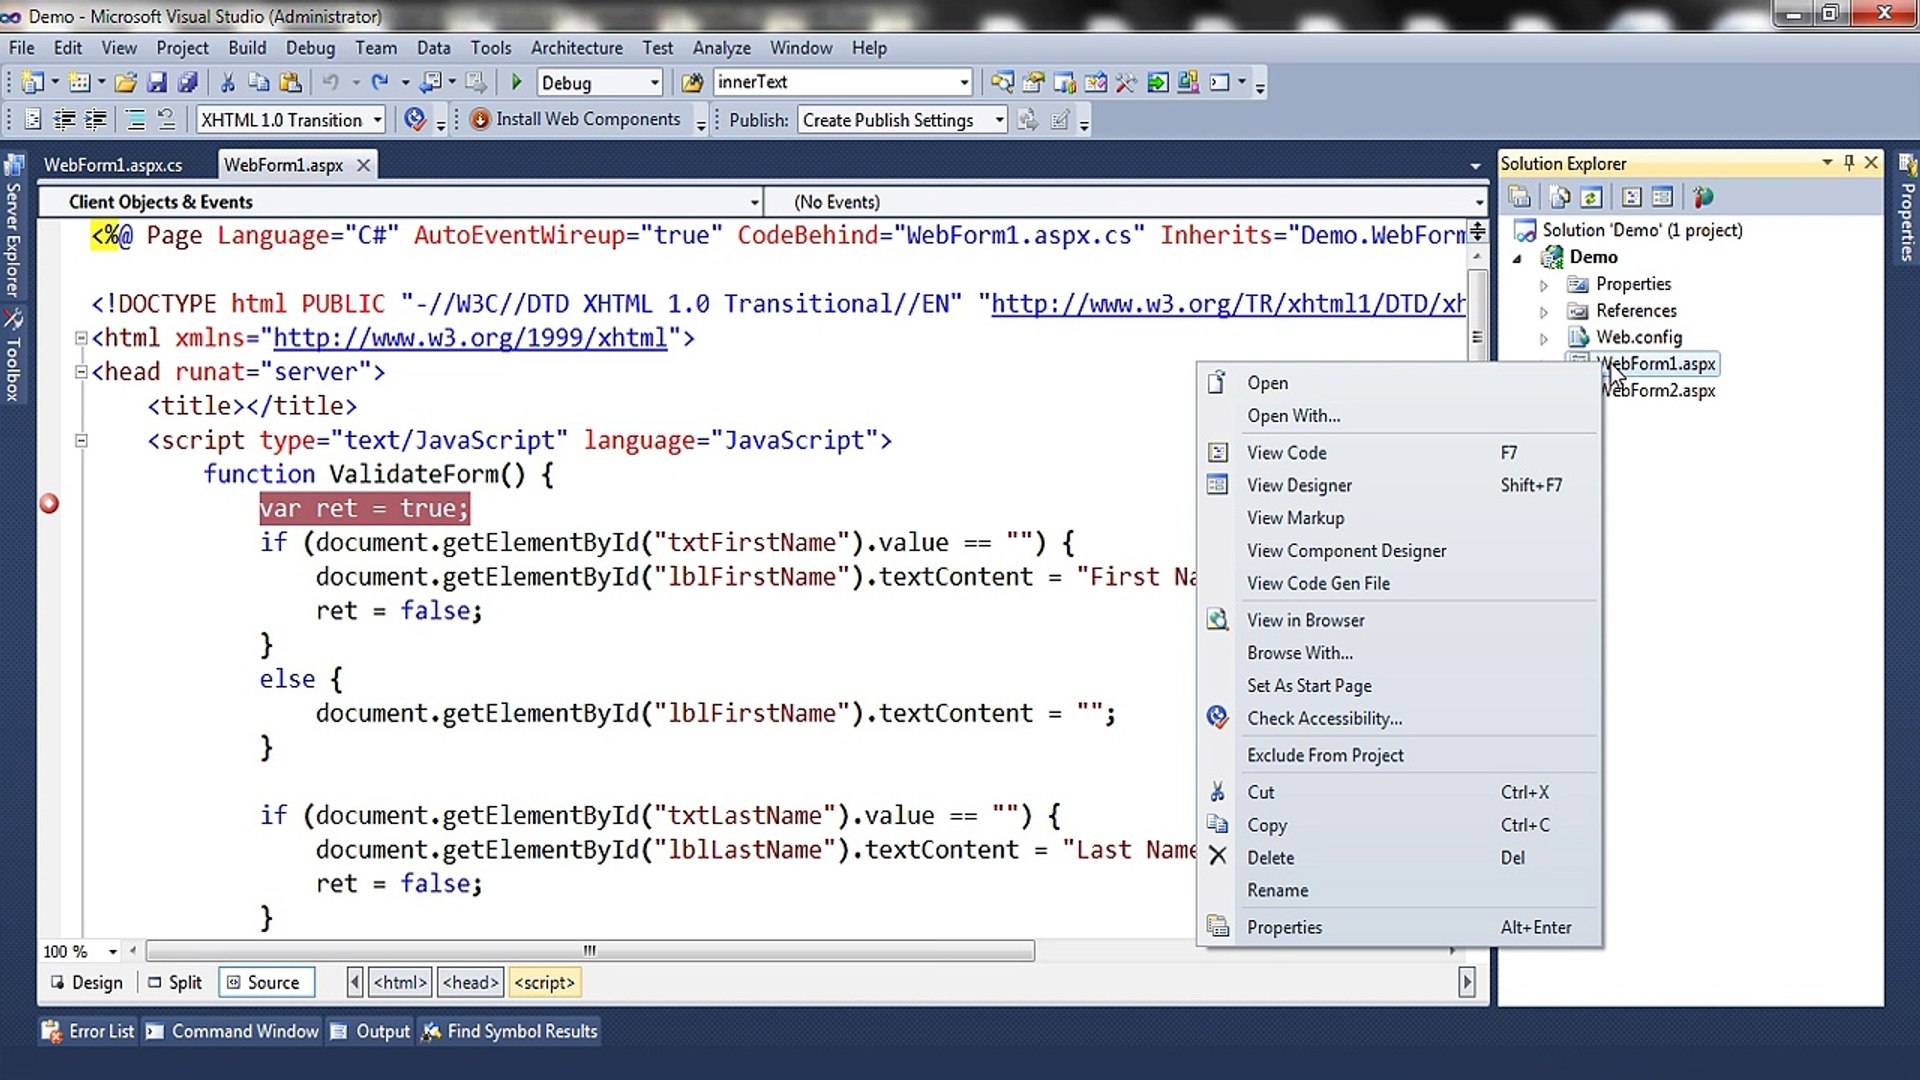The width and height of the screenshot is (1920, 1080).
Task: Choose View in Browser from context menu
Action: [1305, 620]
